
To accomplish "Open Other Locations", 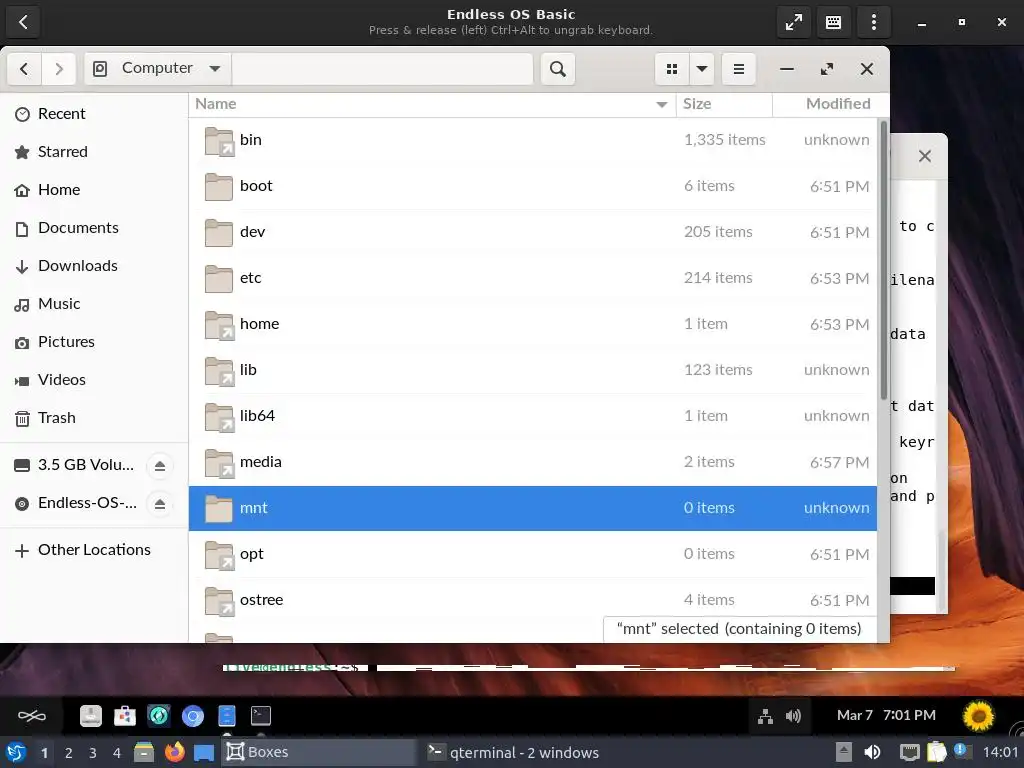I will click(x=94, y=550).
